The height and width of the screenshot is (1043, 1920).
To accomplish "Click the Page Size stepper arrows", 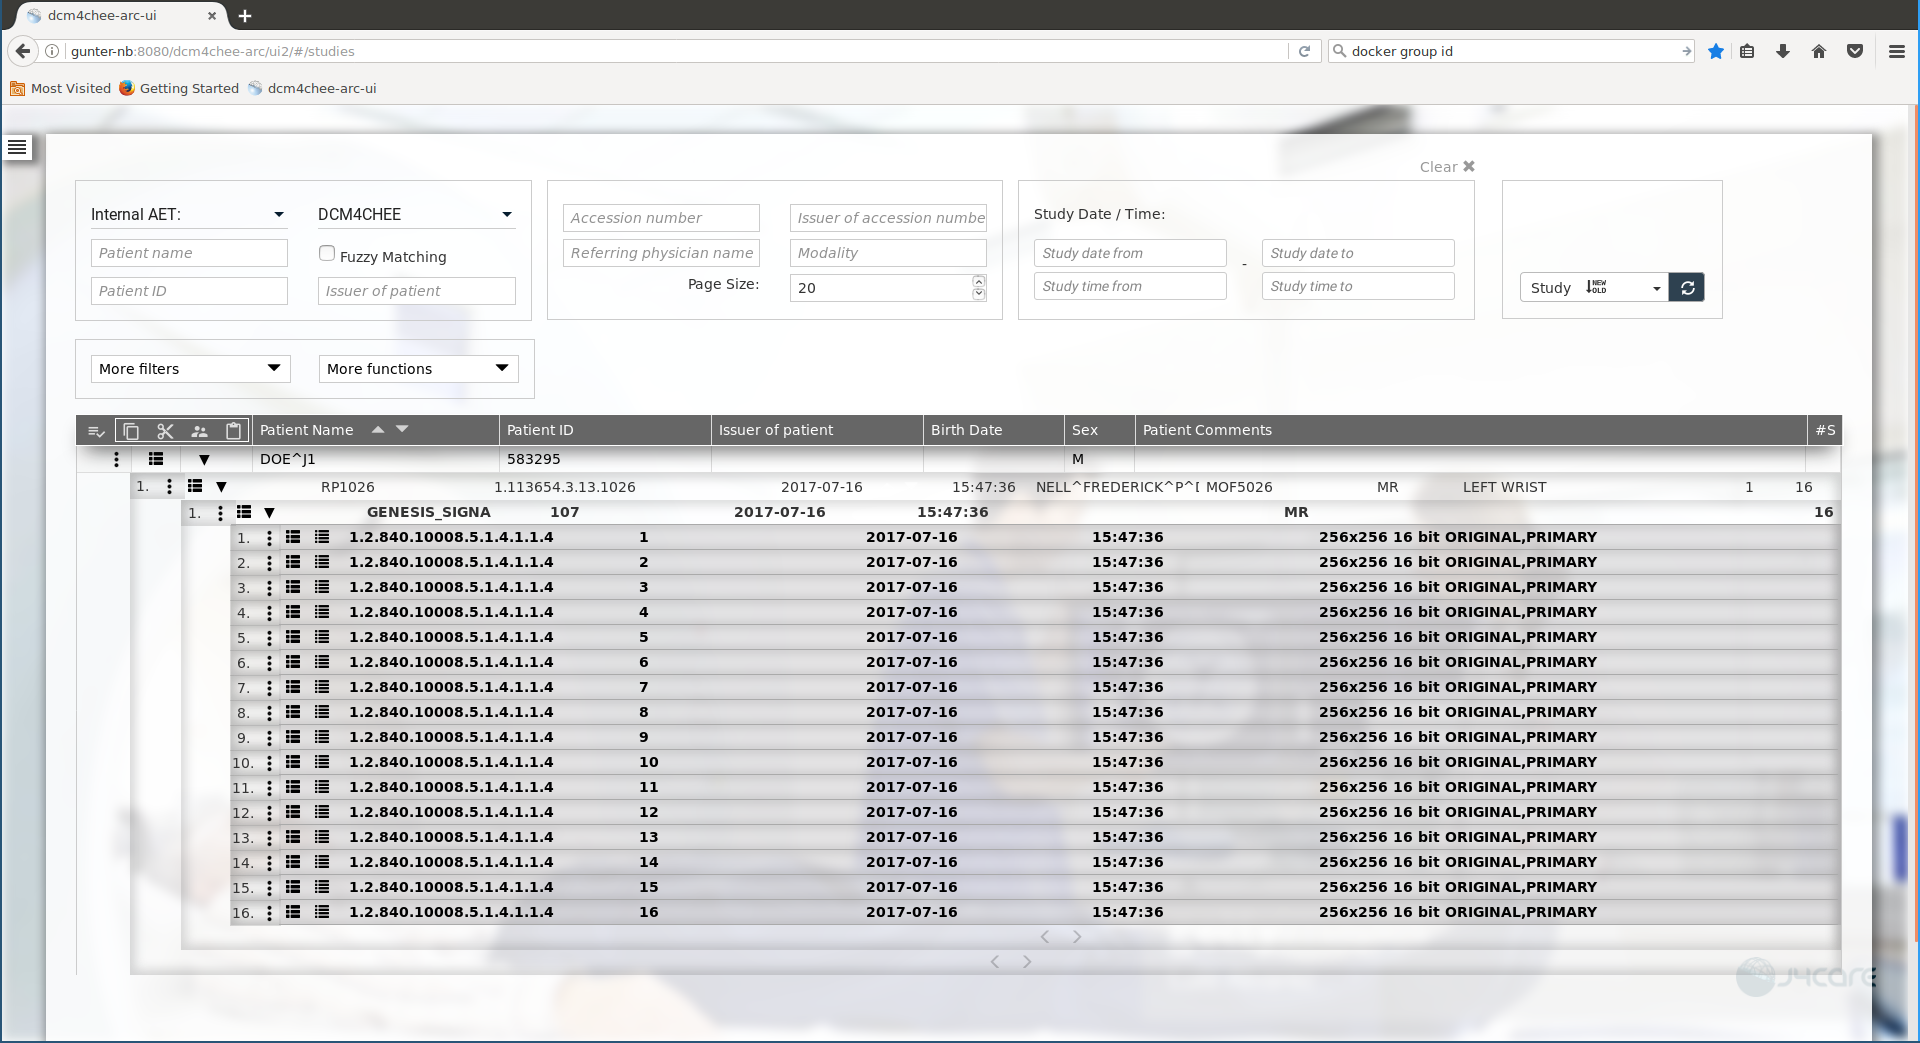I will click(x=979, y=288).
